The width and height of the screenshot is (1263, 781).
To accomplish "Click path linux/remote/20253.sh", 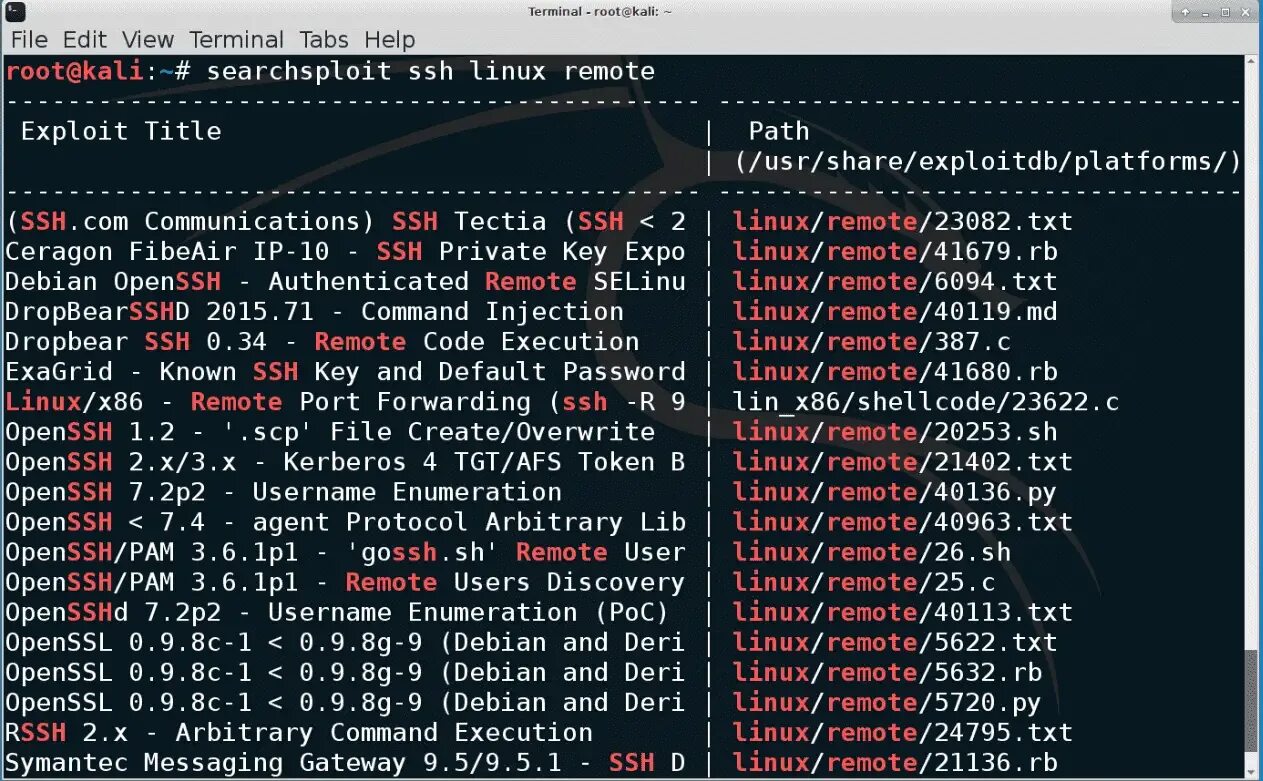I will (895, 432).
